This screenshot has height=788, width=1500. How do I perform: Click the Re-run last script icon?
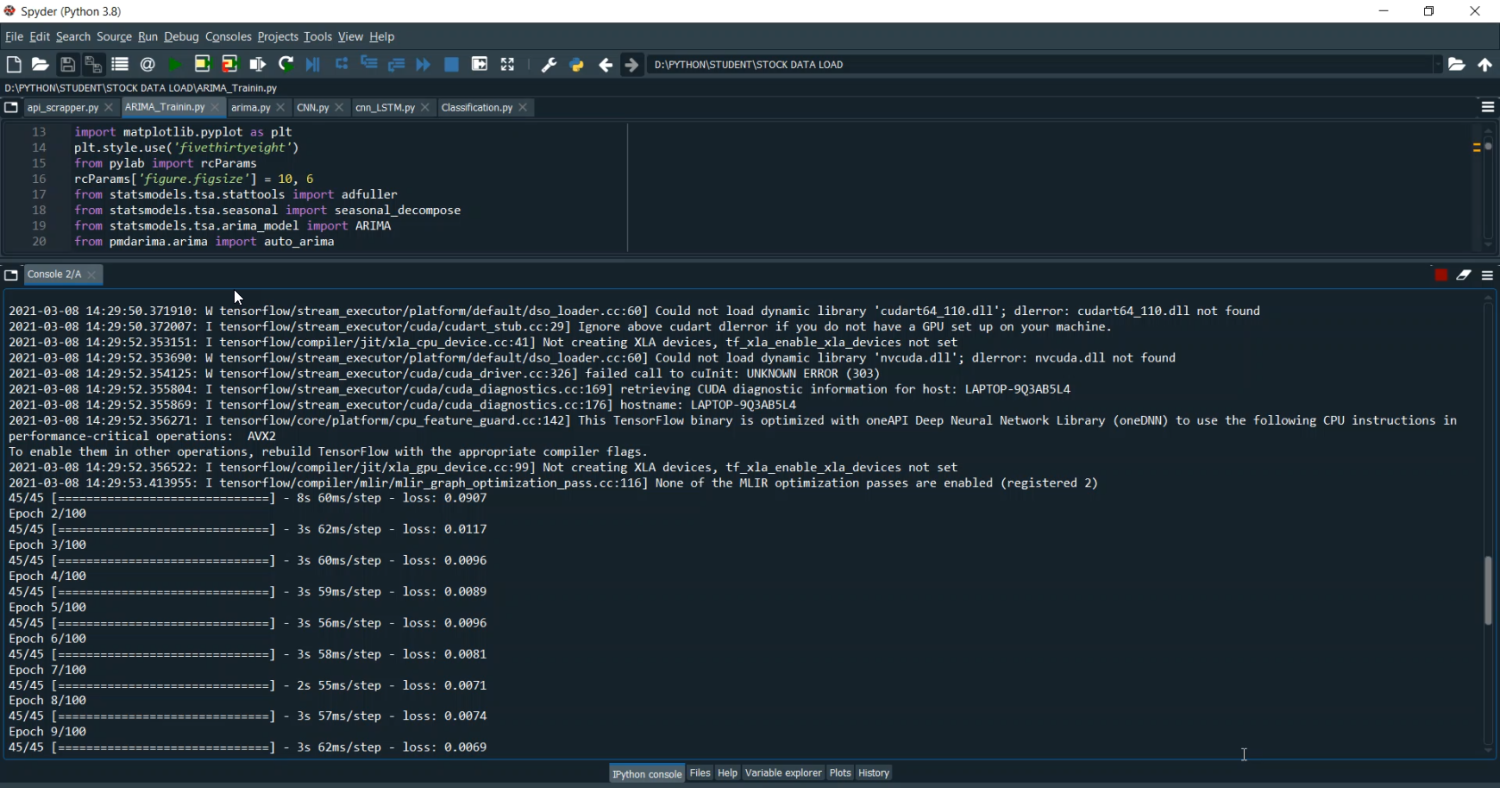click(x=286, y=64)
